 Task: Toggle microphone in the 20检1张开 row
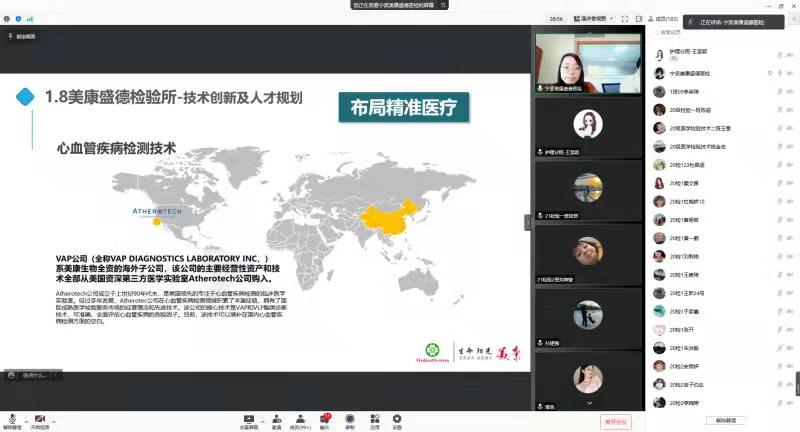click(780, 330)
